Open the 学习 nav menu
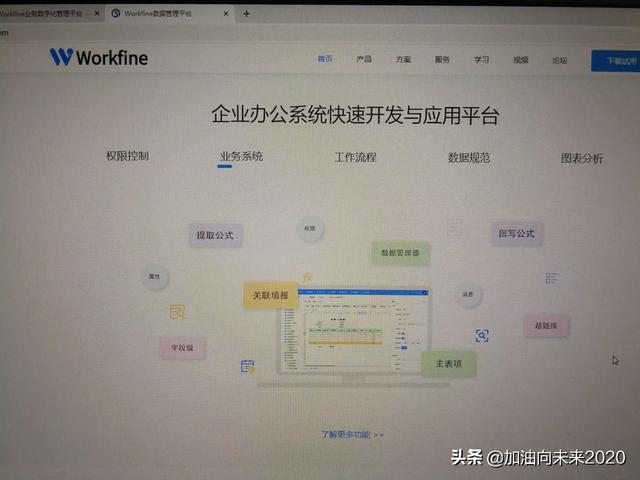Viewport: 640px width, 480px height. point(482,60)
